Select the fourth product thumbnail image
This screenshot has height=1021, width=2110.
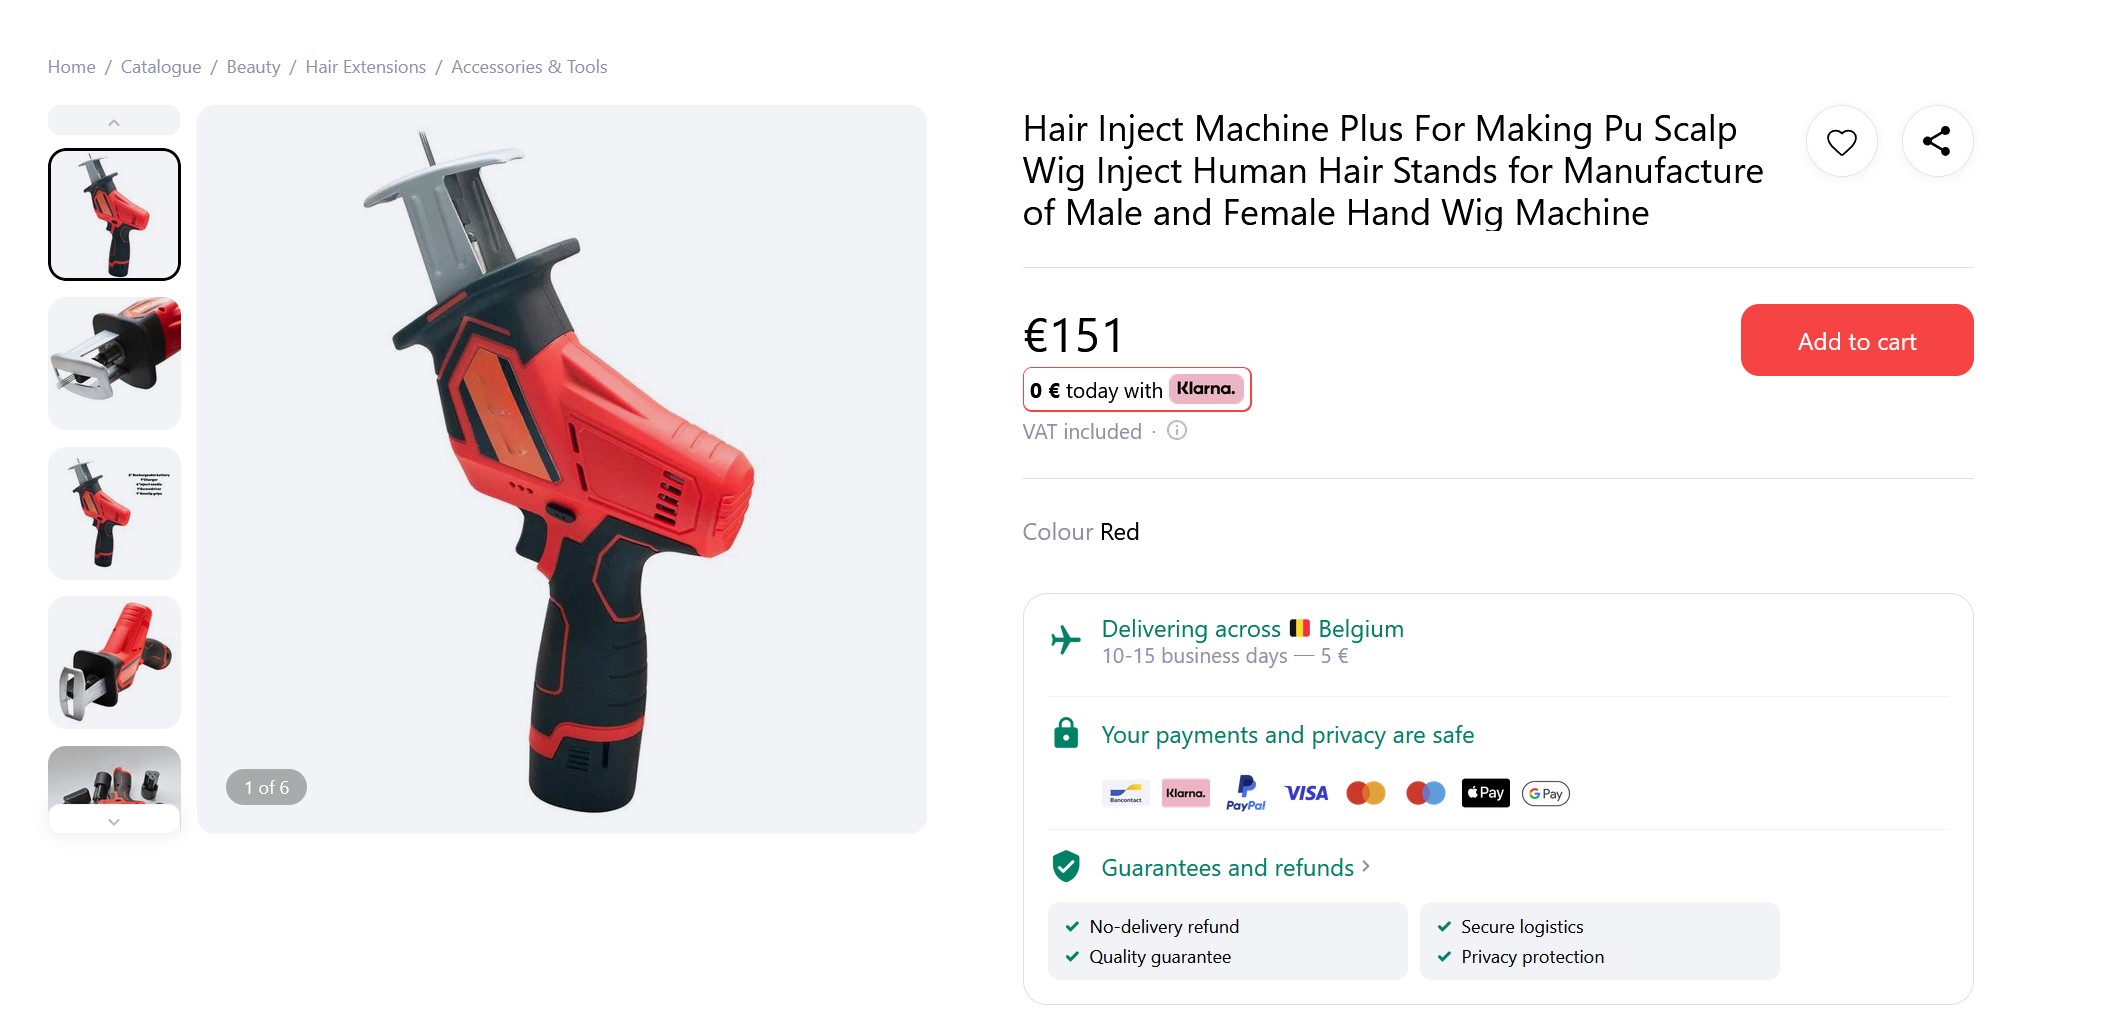pos(115,662)
